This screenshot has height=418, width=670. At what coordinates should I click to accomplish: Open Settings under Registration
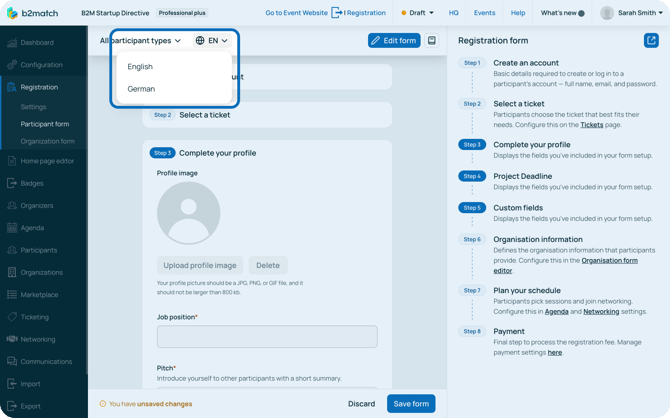33,106
